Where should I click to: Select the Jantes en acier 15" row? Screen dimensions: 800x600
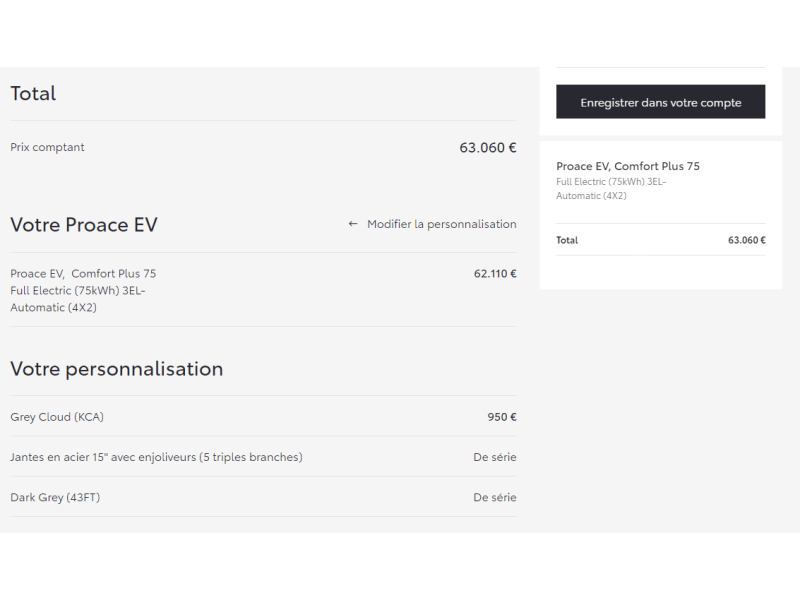coord(263,457)
